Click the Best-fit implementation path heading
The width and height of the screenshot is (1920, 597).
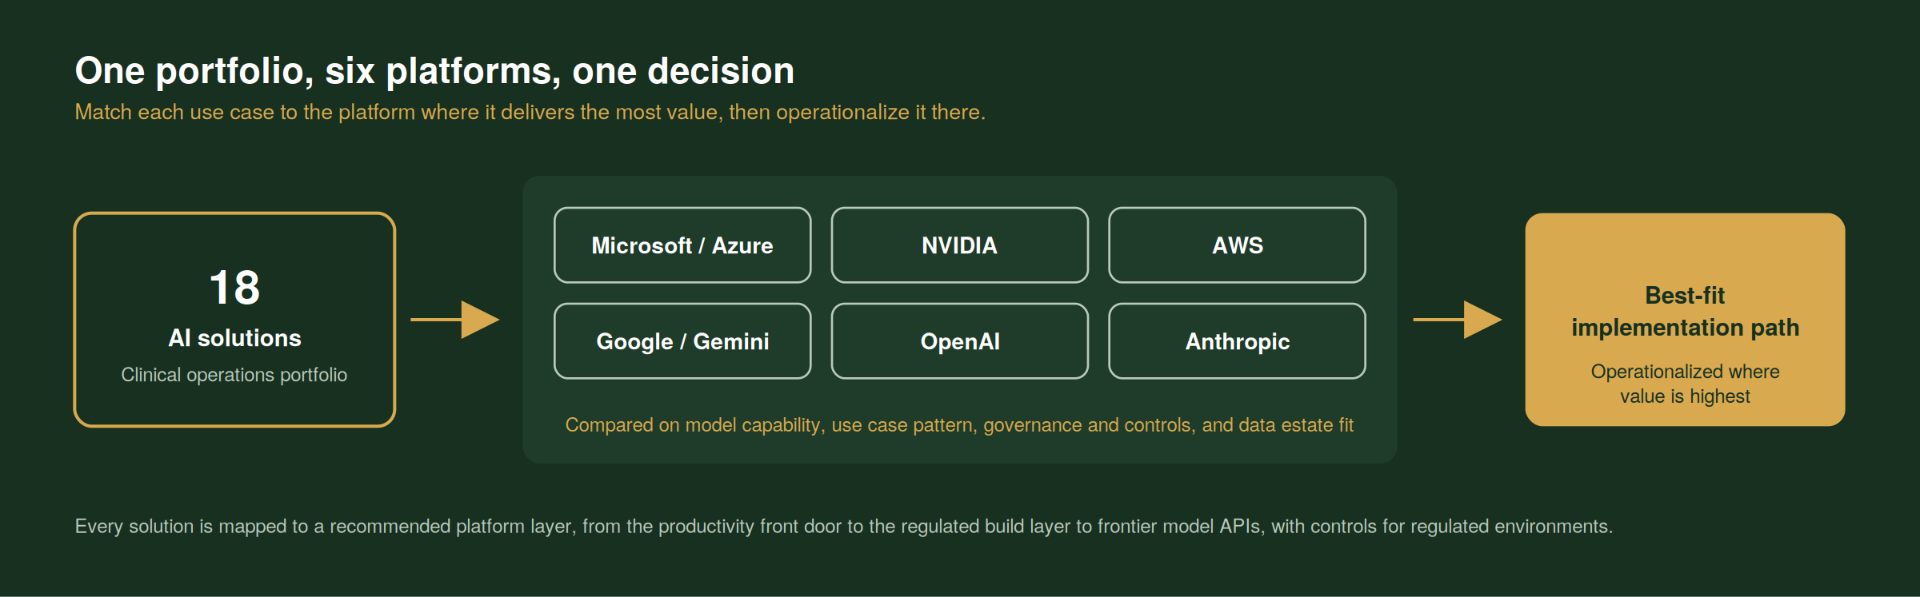[x=1685, y=311]
